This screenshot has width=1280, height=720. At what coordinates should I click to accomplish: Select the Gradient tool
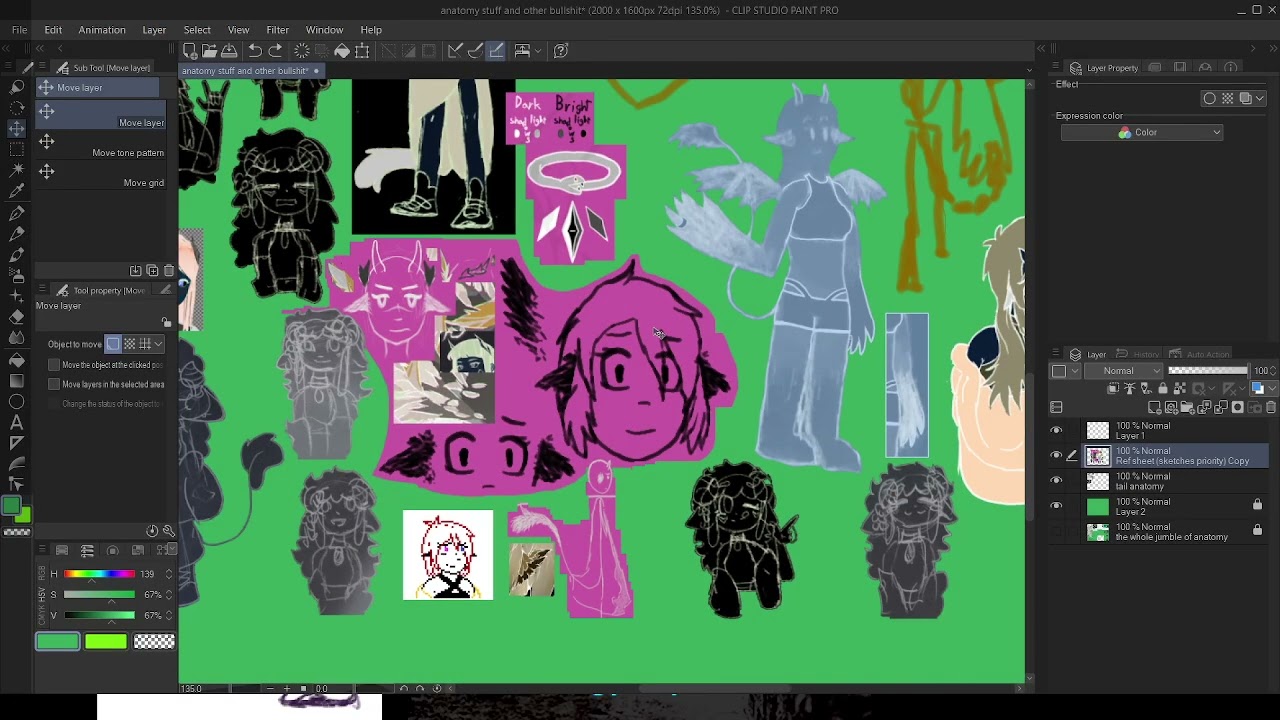click(x=17, y=380)
